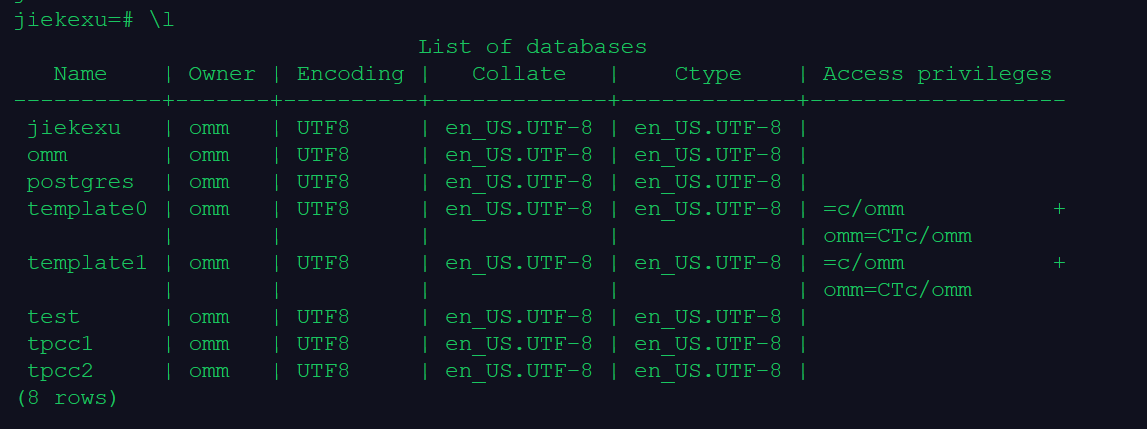Click the Ctype column header
This screenshot has width=1147, height=429.
coord(708,75)
